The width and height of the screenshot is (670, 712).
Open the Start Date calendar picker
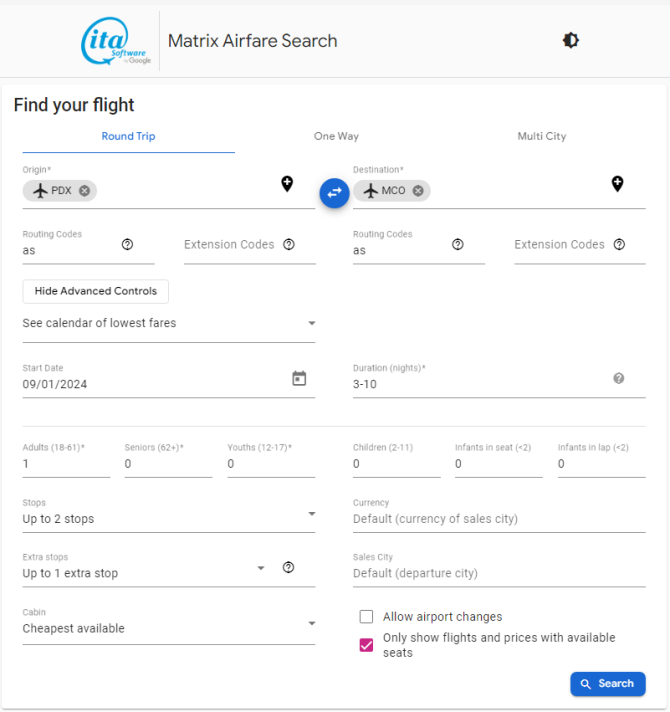(299, 378)
